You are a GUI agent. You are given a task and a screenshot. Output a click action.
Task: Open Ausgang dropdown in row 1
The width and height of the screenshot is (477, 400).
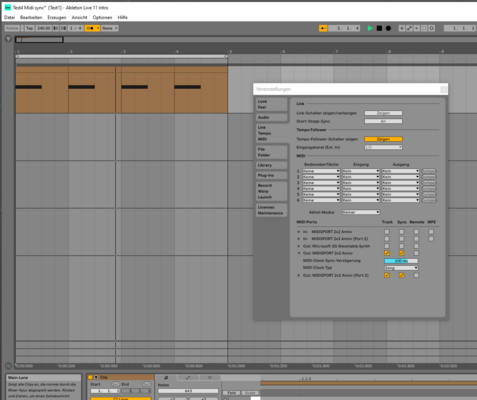pyautogui.click(x=400, y=171)
